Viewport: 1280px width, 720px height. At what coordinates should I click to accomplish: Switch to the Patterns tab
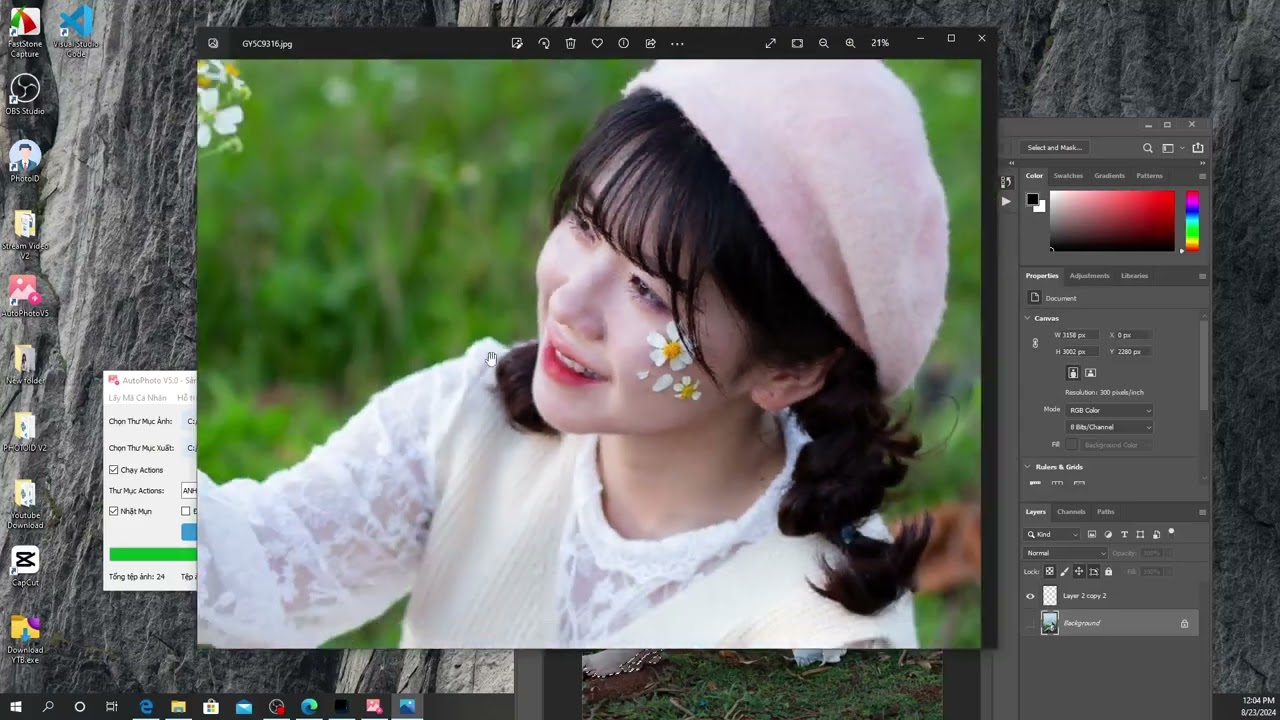click(x=1149, y=176)
